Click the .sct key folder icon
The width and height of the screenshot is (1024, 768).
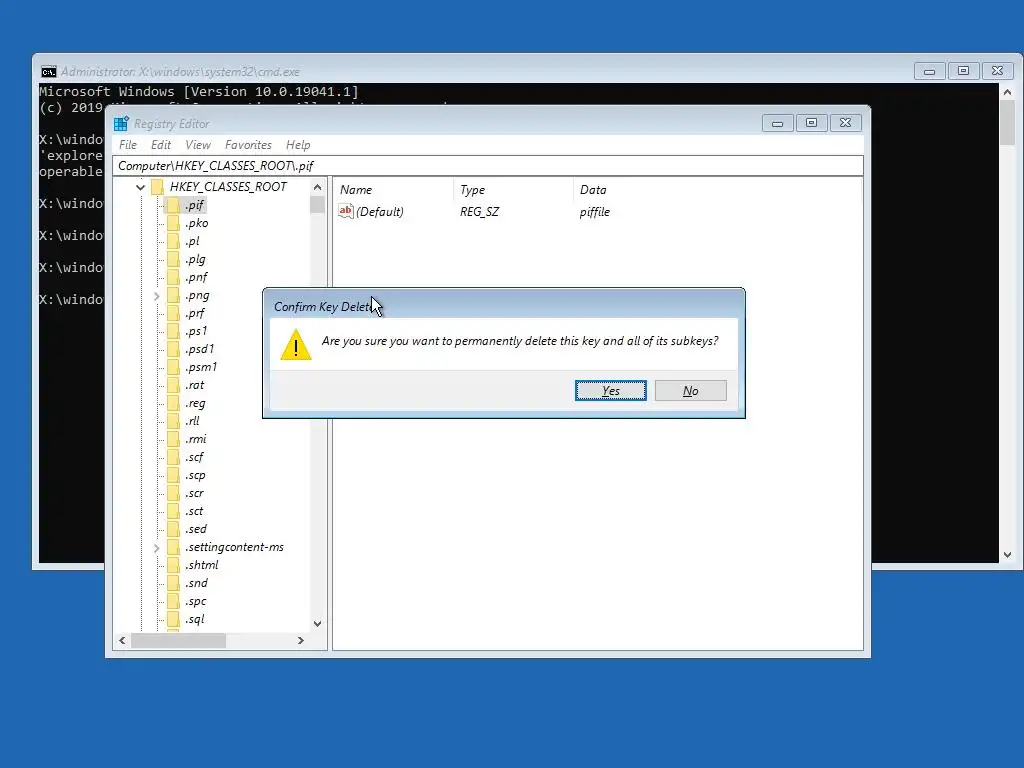point(173,511)
